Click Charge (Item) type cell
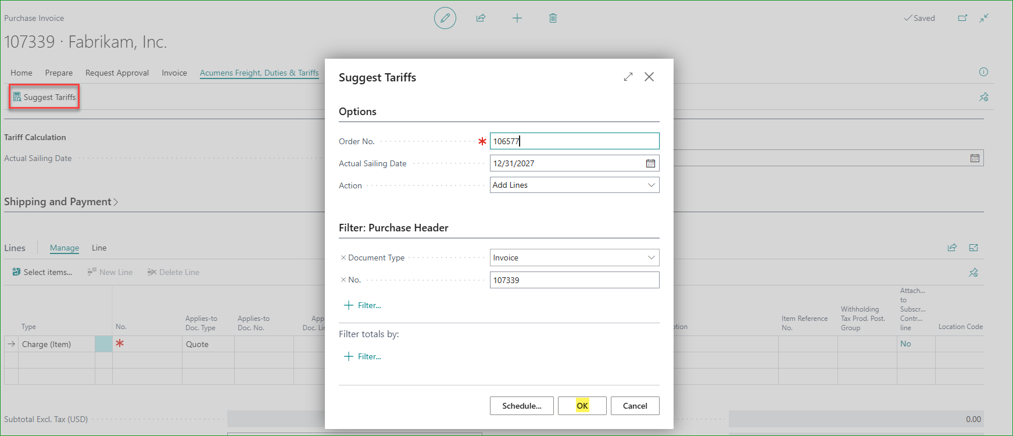Screen dimensions: 1013x436 coord(55,344)
